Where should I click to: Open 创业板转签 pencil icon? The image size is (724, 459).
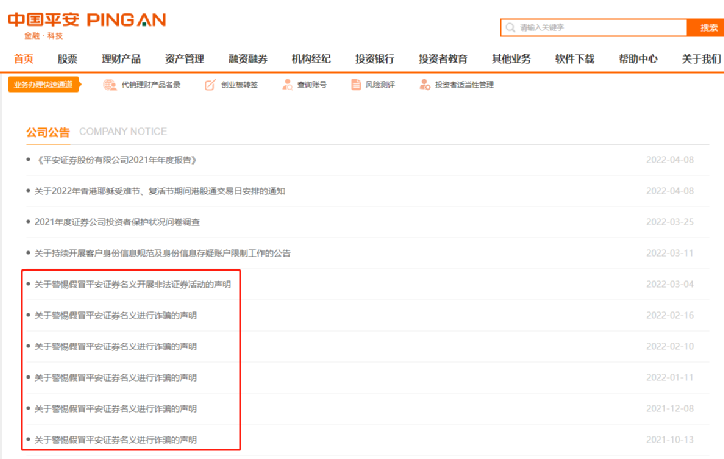tap(210, 85)
